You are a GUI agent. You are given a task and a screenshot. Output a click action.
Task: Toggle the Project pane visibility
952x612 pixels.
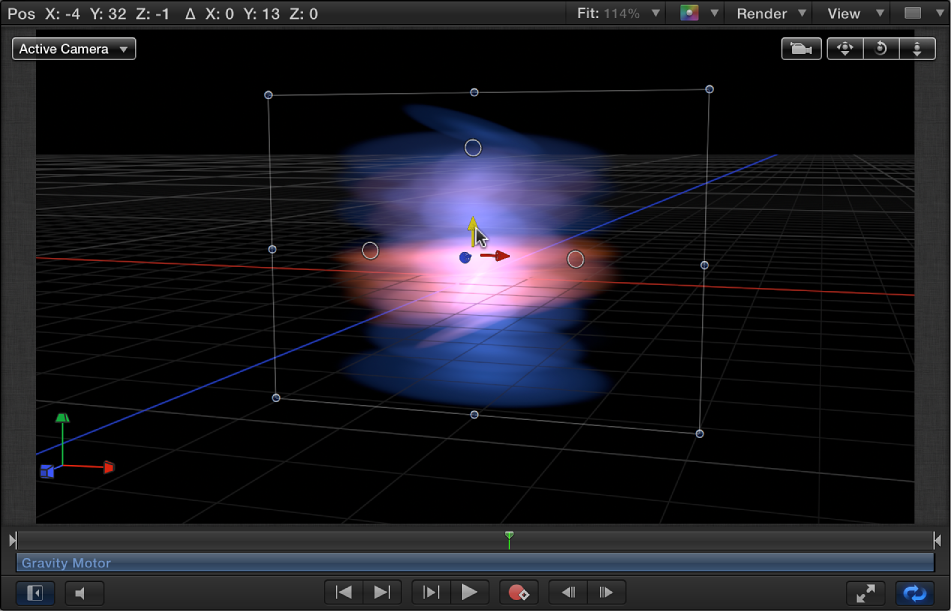34,592
